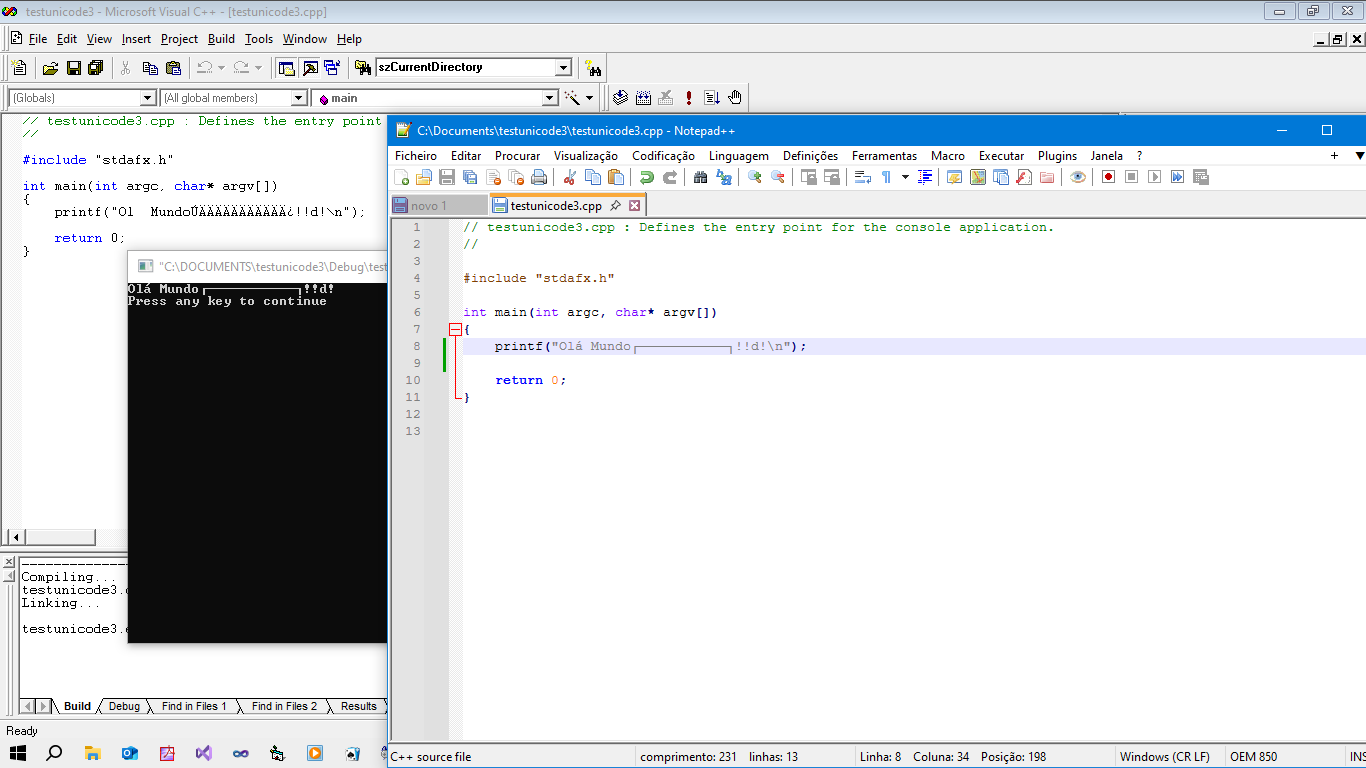Click OEM 850 encoding in status bar
The image size is (1366, 768).
[1253, 757]
